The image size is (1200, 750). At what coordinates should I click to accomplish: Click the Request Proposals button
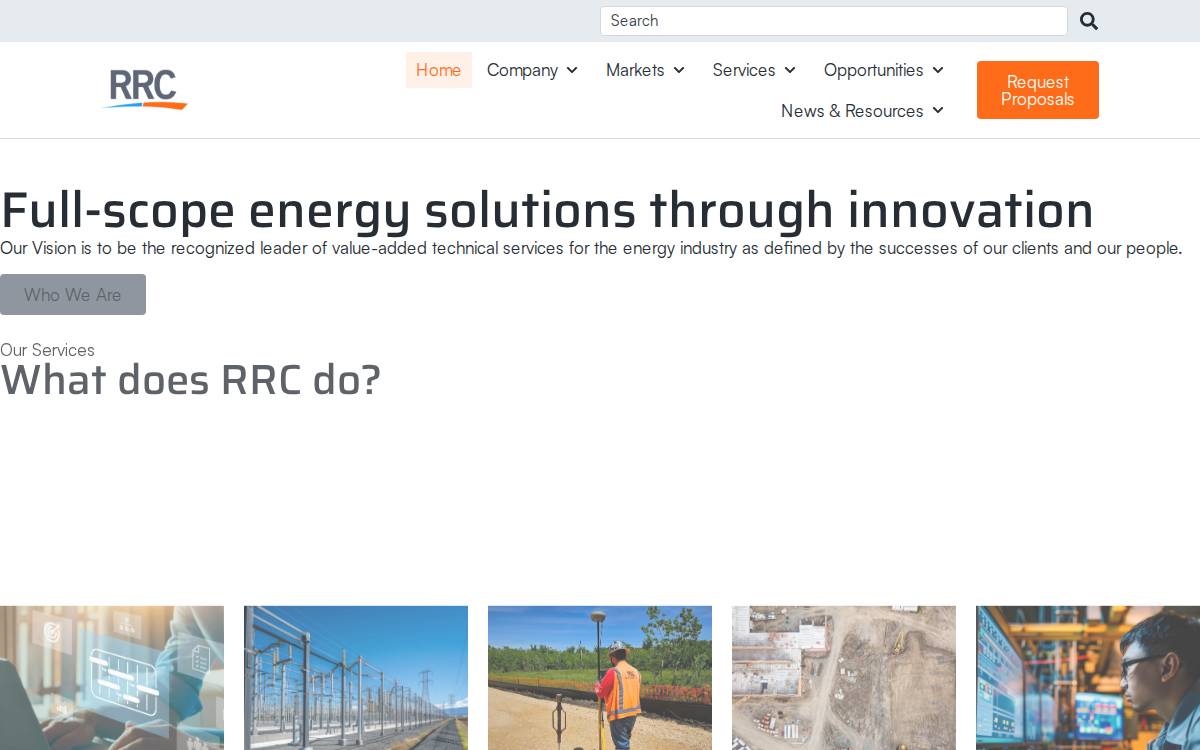(1038, 90)
